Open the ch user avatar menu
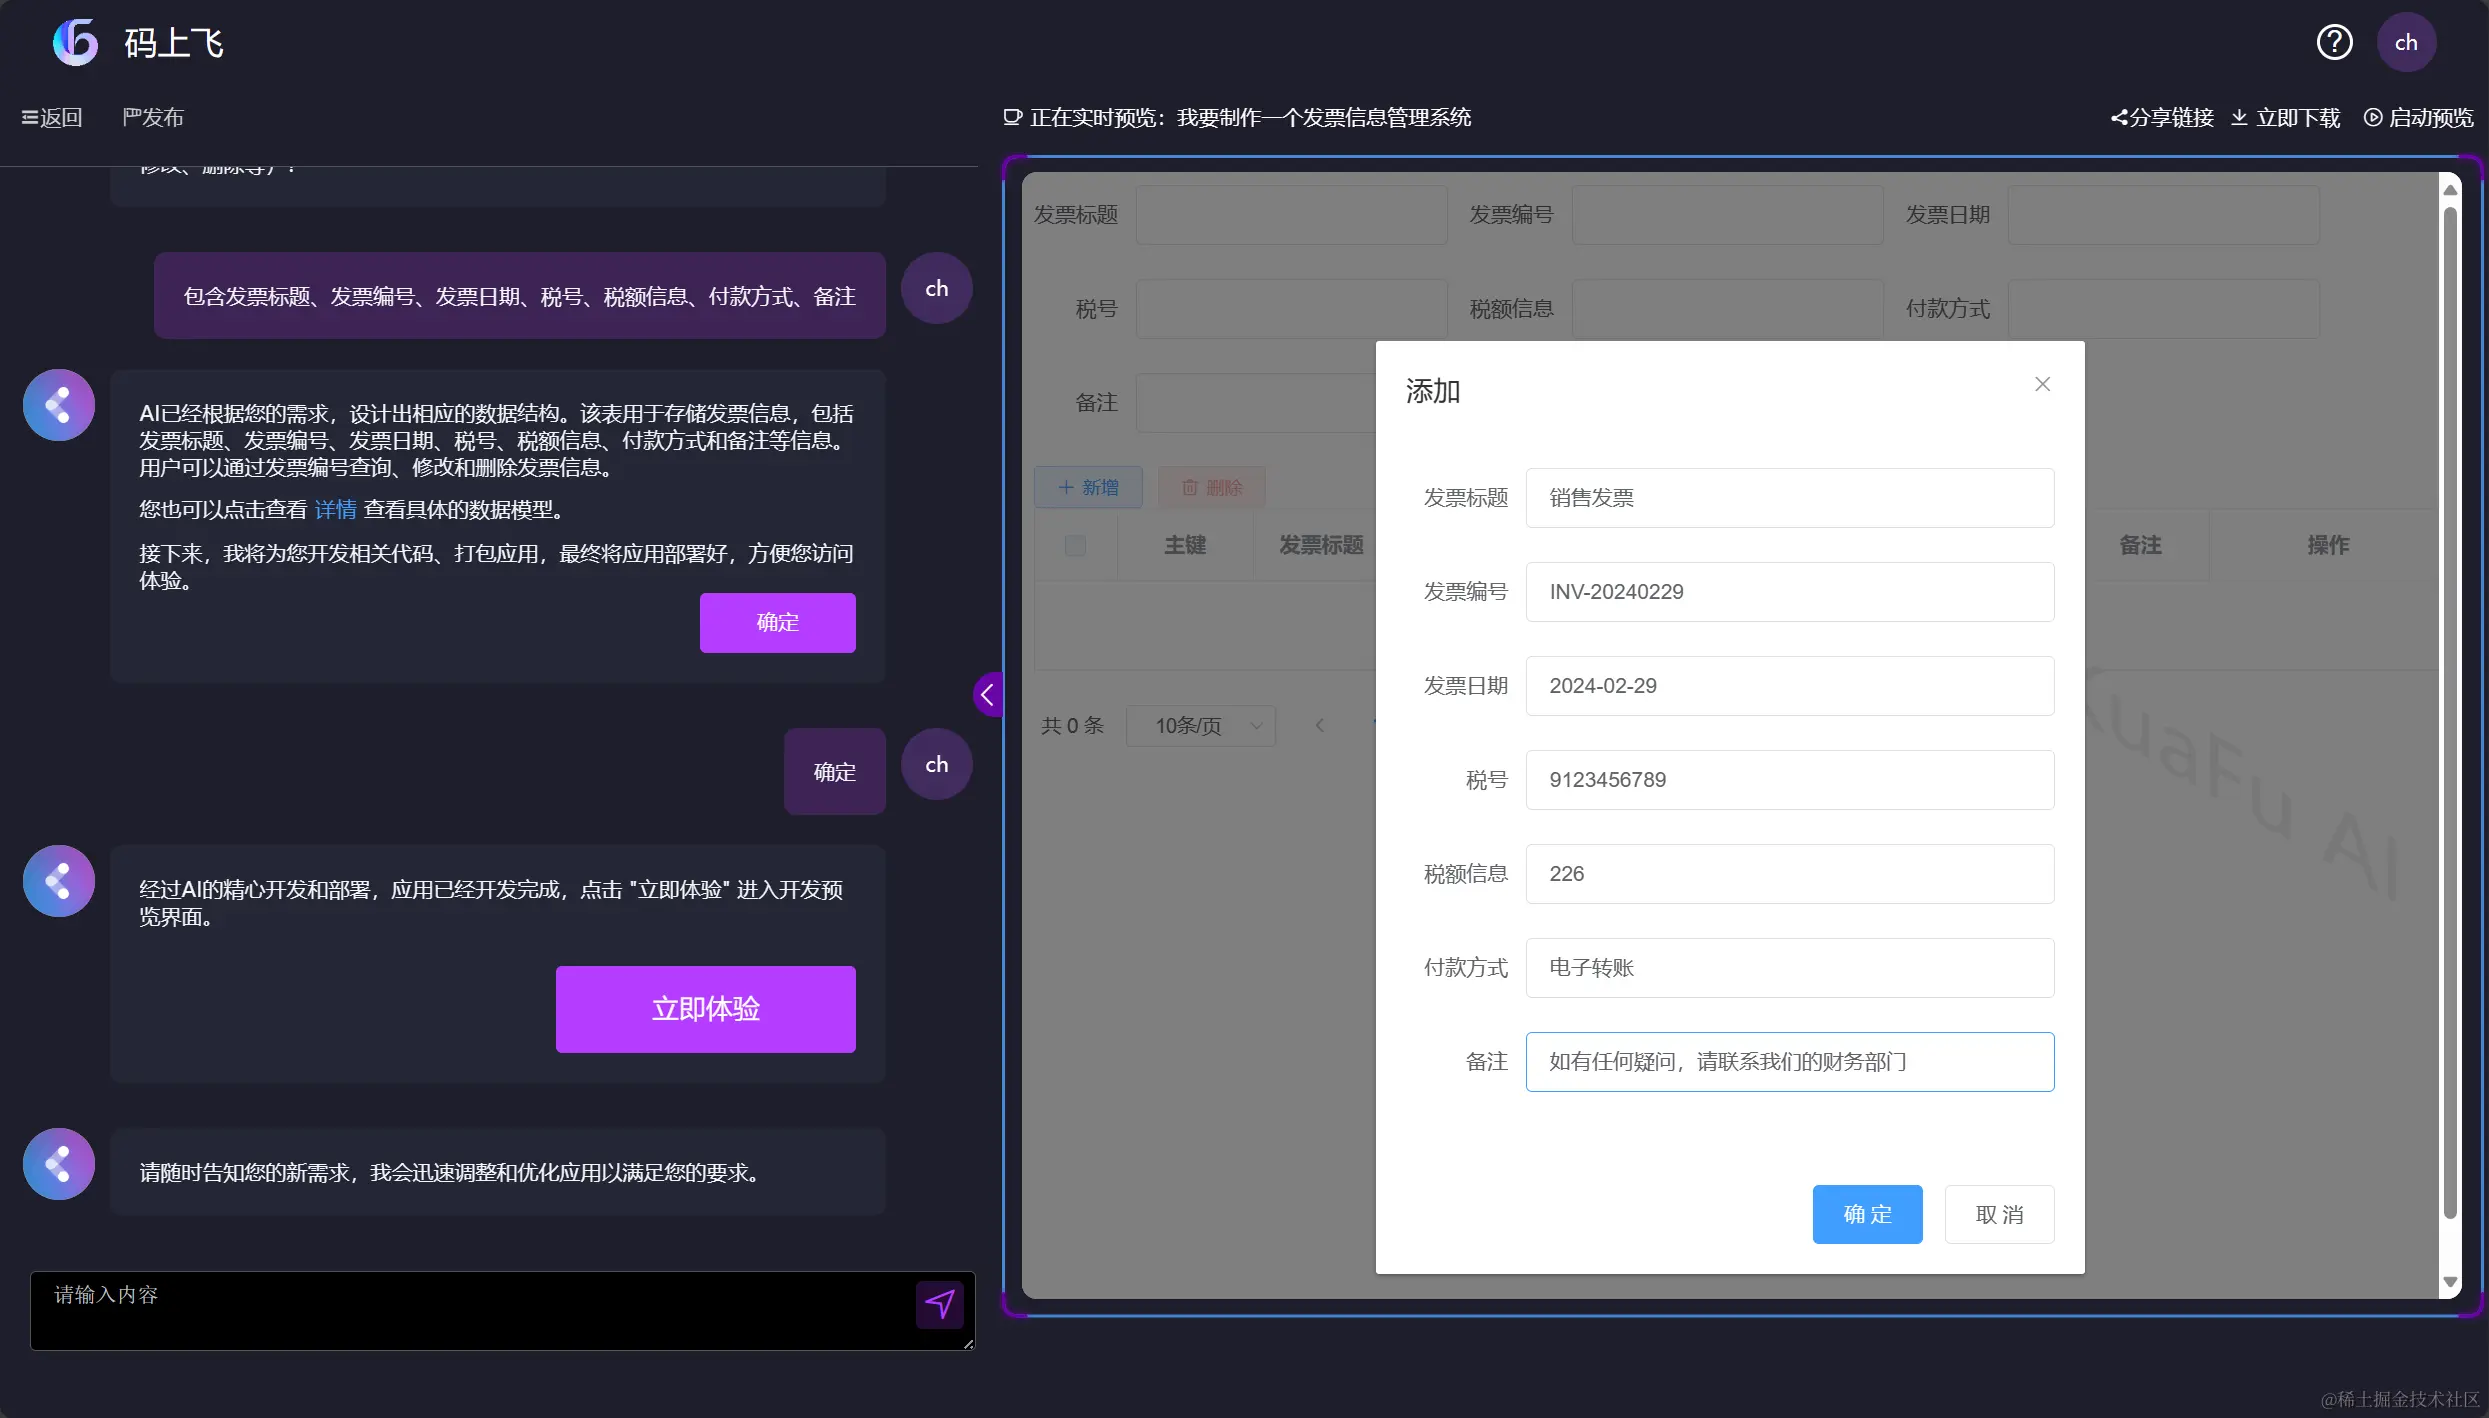The height and width of the screenshot is (1418, 2489). (2406, 42)
